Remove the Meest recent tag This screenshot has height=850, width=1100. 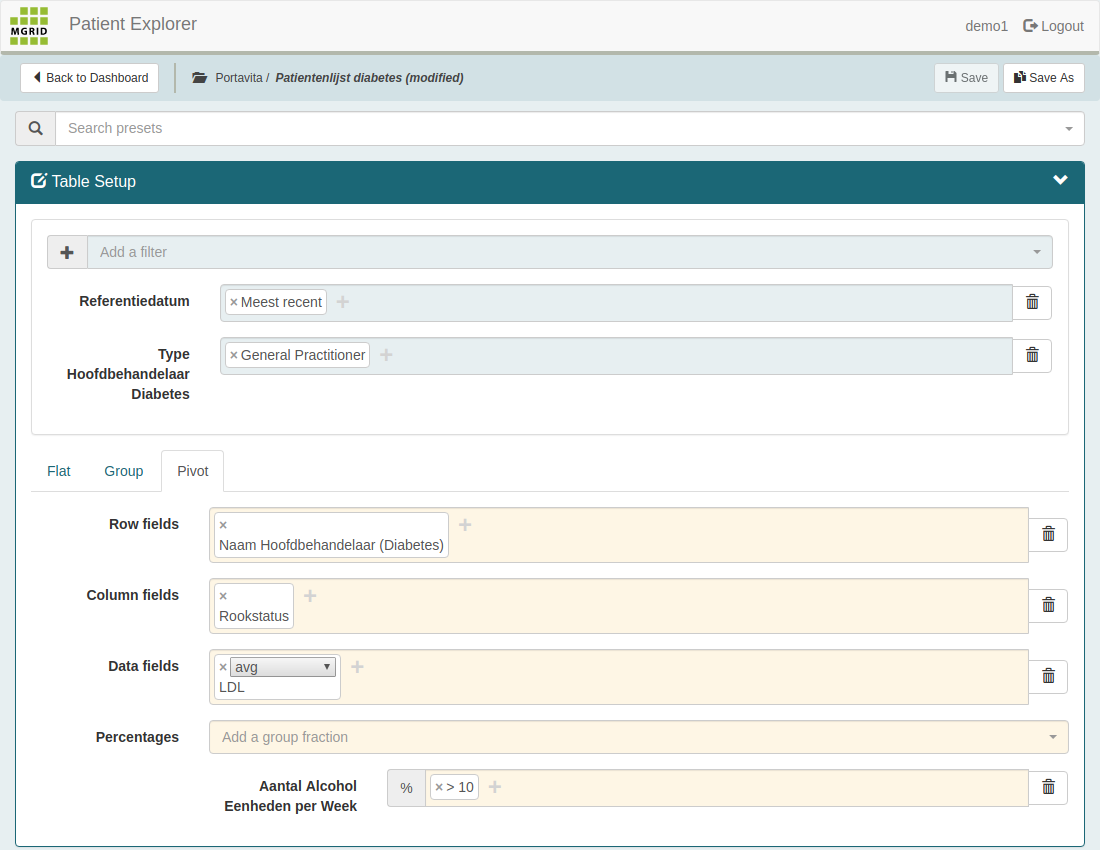coord(234,302)
